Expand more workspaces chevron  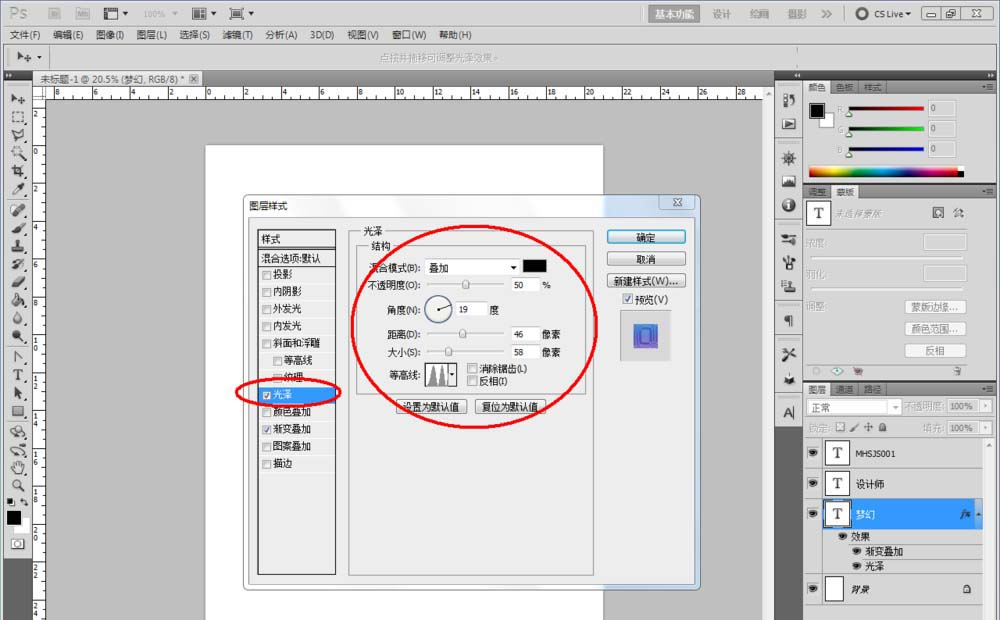[827, 13]
